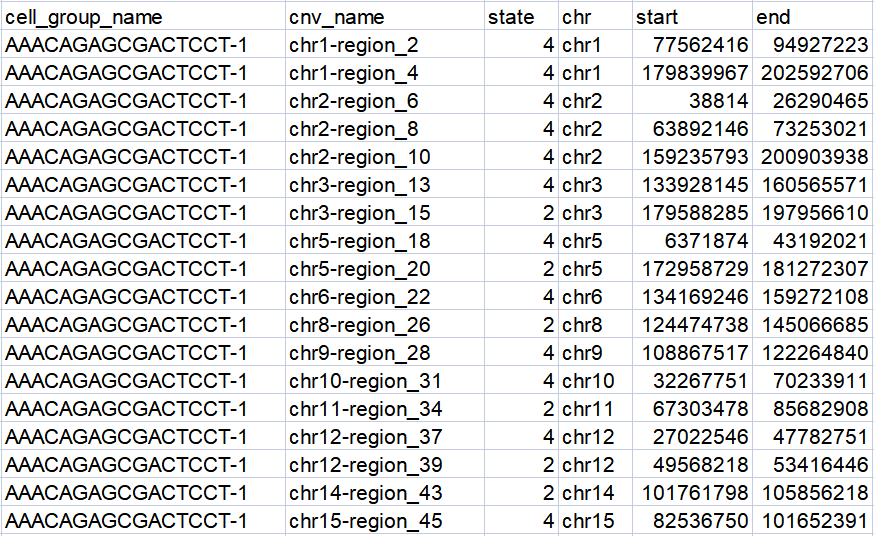
Task: Select start value 134169246
Action: click(x=692, y=296)
